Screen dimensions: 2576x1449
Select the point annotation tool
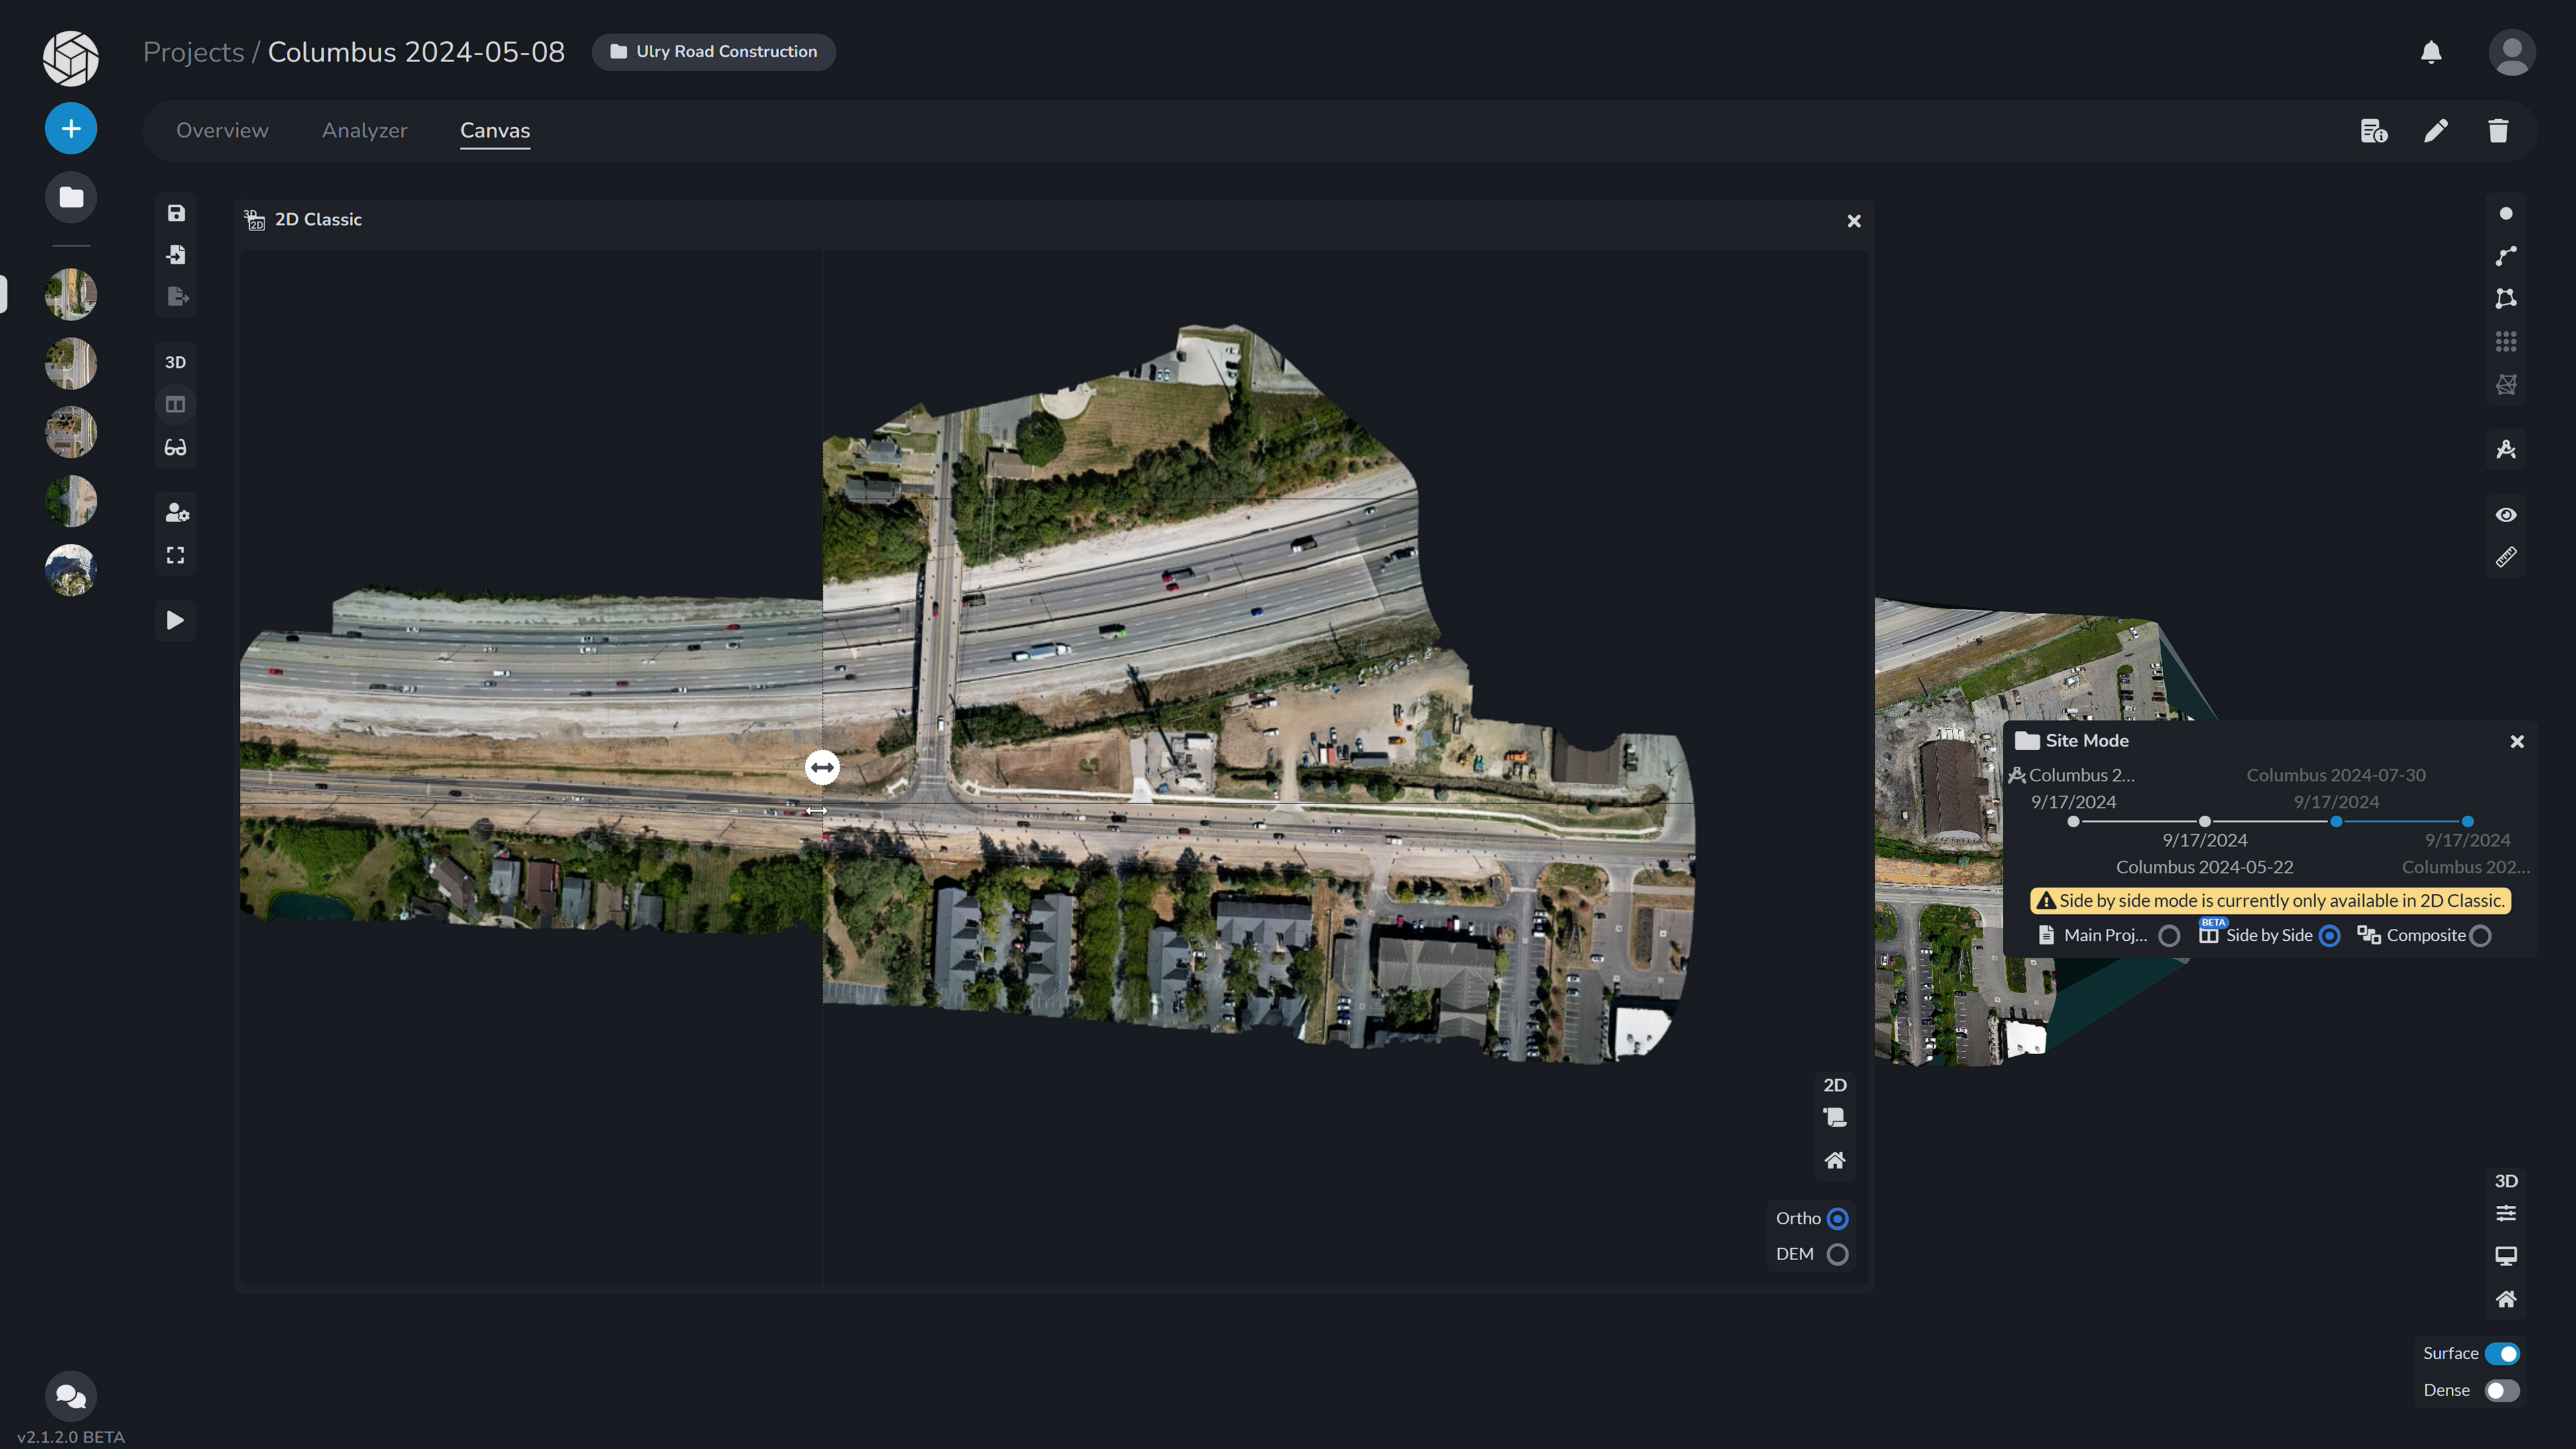(2507, 212)
